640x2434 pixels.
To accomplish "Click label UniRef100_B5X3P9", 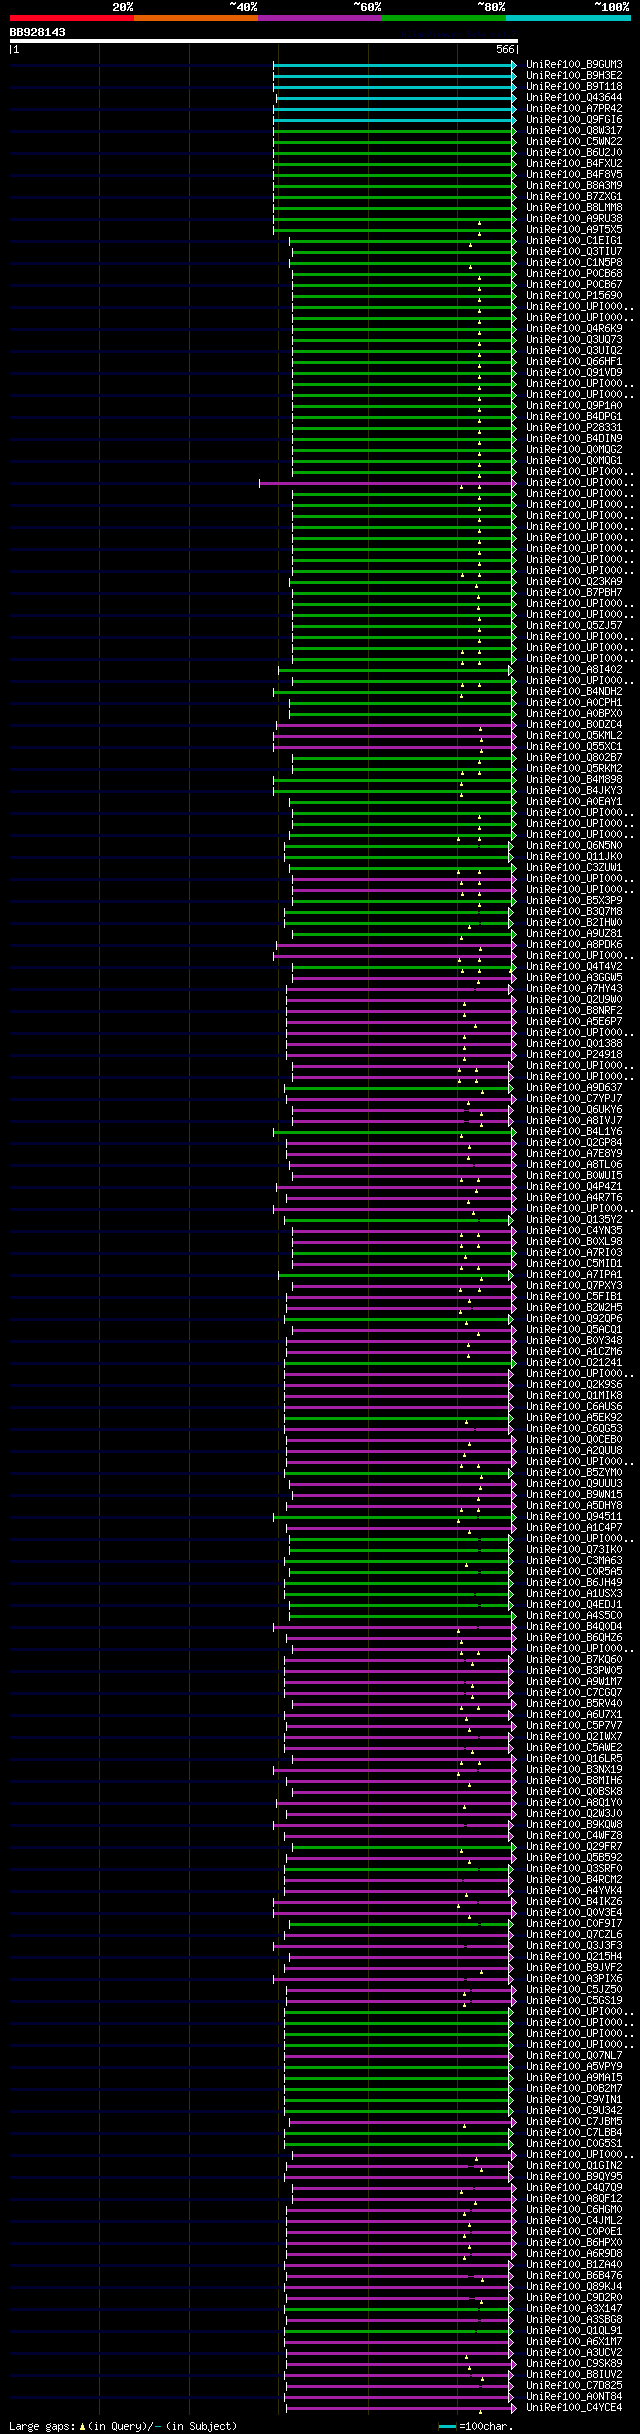I will pyautogui.click(x=574, y=901).
